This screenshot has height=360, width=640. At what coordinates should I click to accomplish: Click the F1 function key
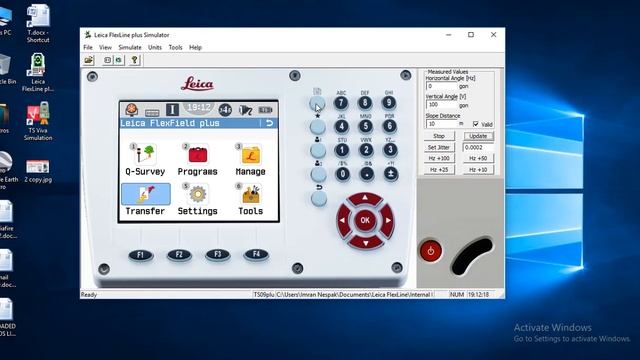coord(141,255)
